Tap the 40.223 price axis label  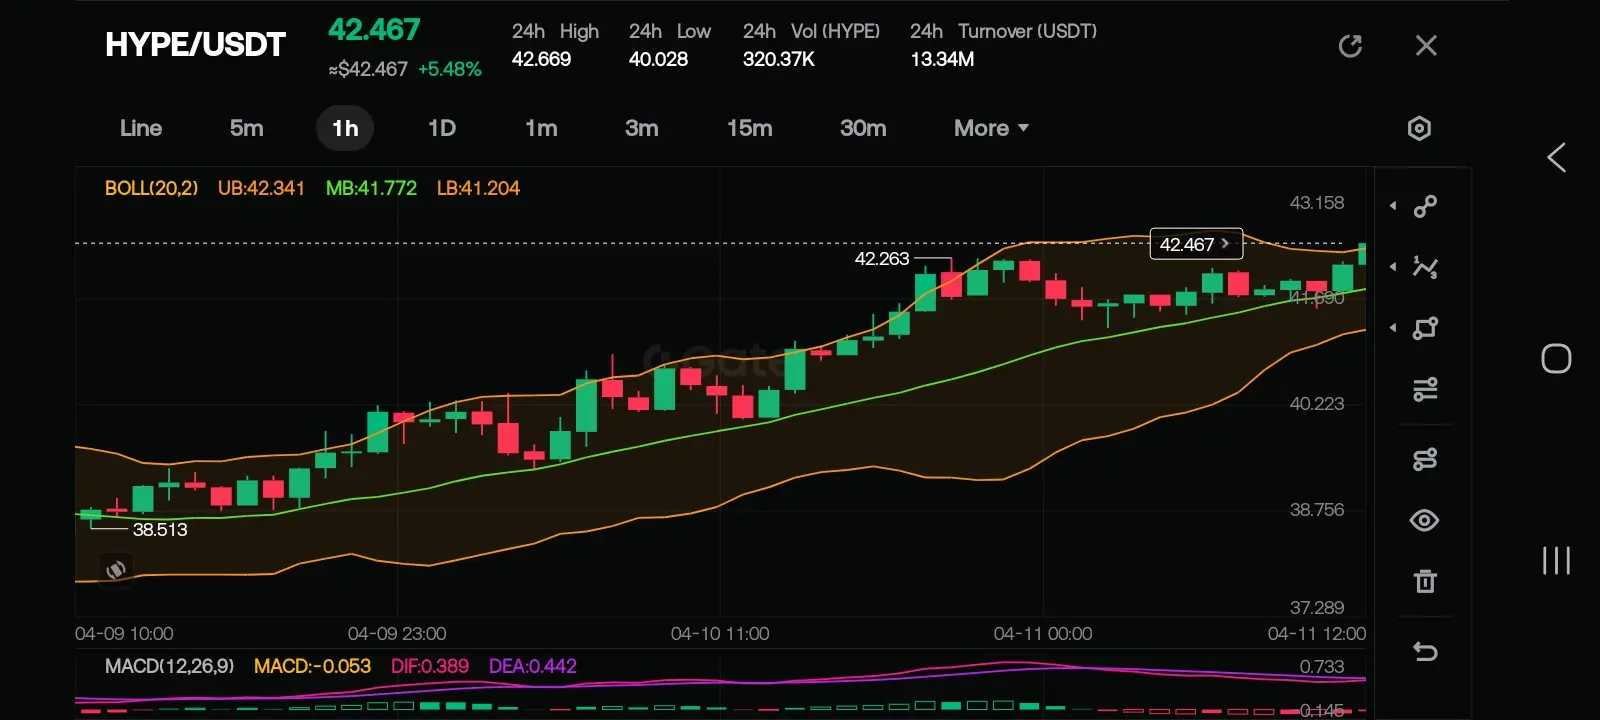coord(1317,404)
